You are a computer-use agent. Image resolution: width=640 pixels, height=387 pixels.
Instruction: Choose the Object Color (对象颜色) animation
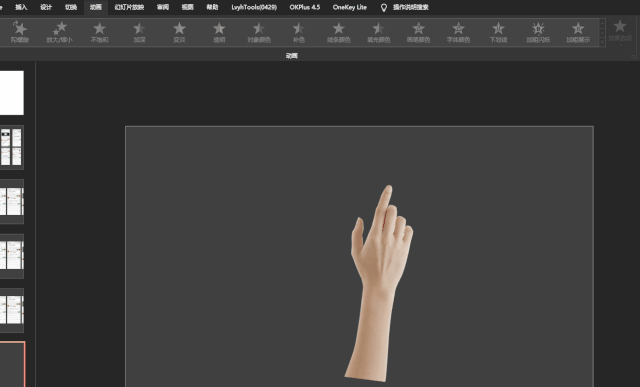coord(259,32)
